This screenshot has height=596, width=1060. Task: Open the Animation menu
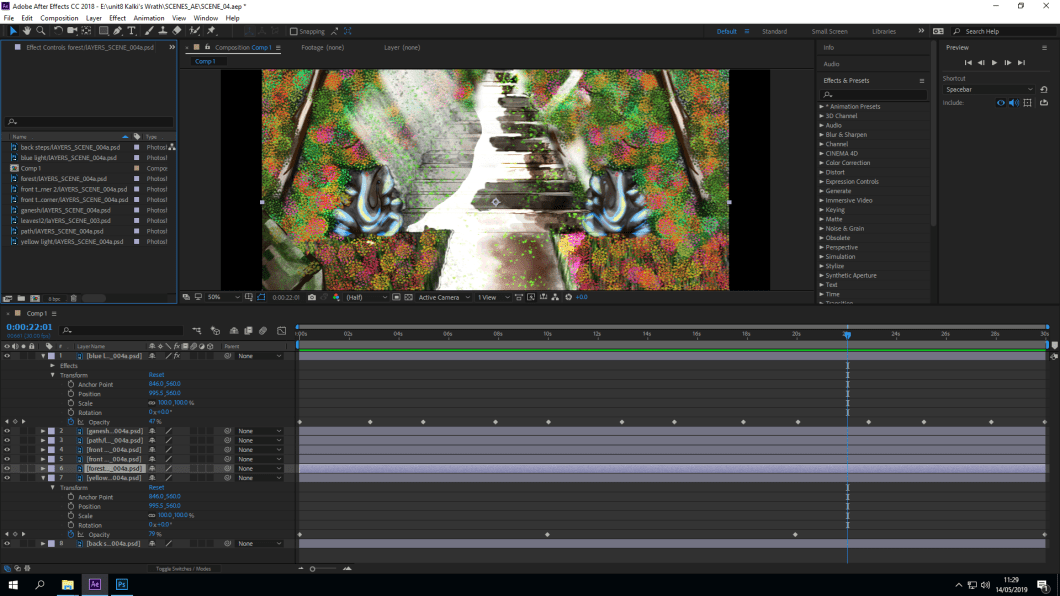[x=148, y=18]
